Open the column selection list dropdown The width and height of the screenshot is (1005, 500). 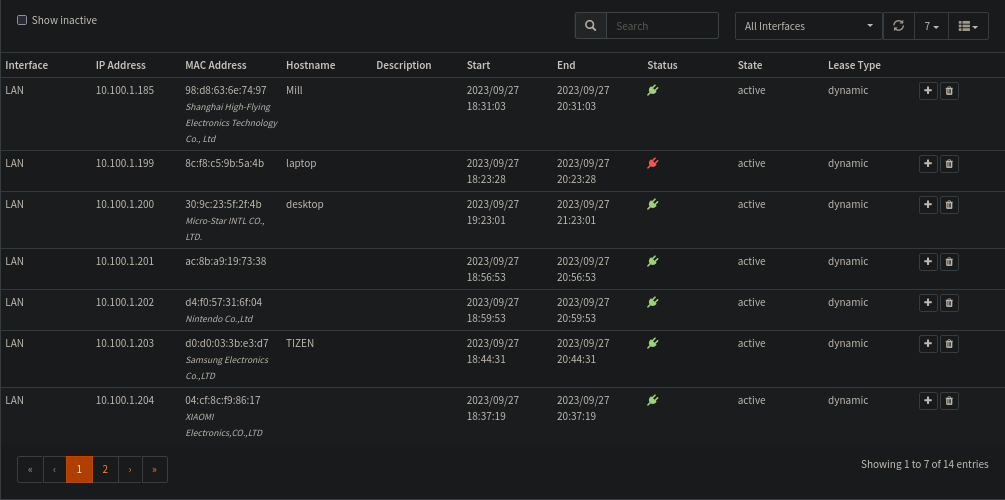click(967, 26)
